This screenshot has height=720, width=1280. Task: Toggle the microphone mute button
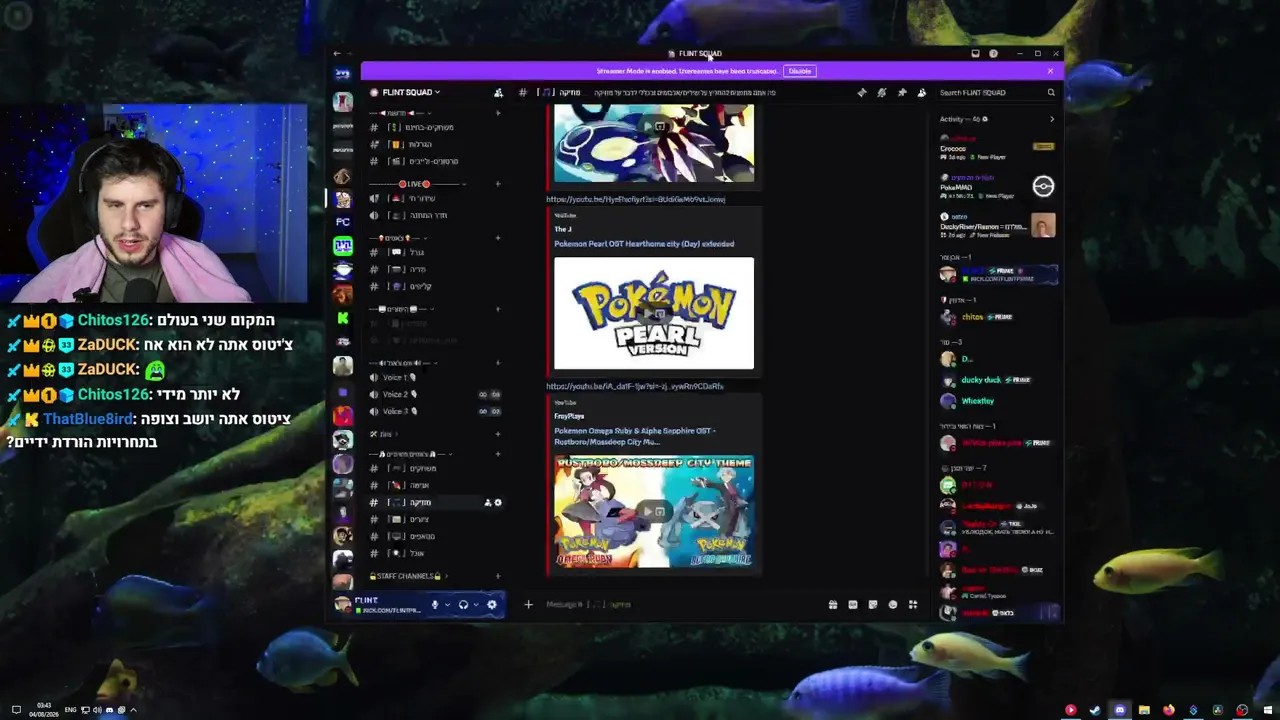pyautogui.click(x=435, y=605)
